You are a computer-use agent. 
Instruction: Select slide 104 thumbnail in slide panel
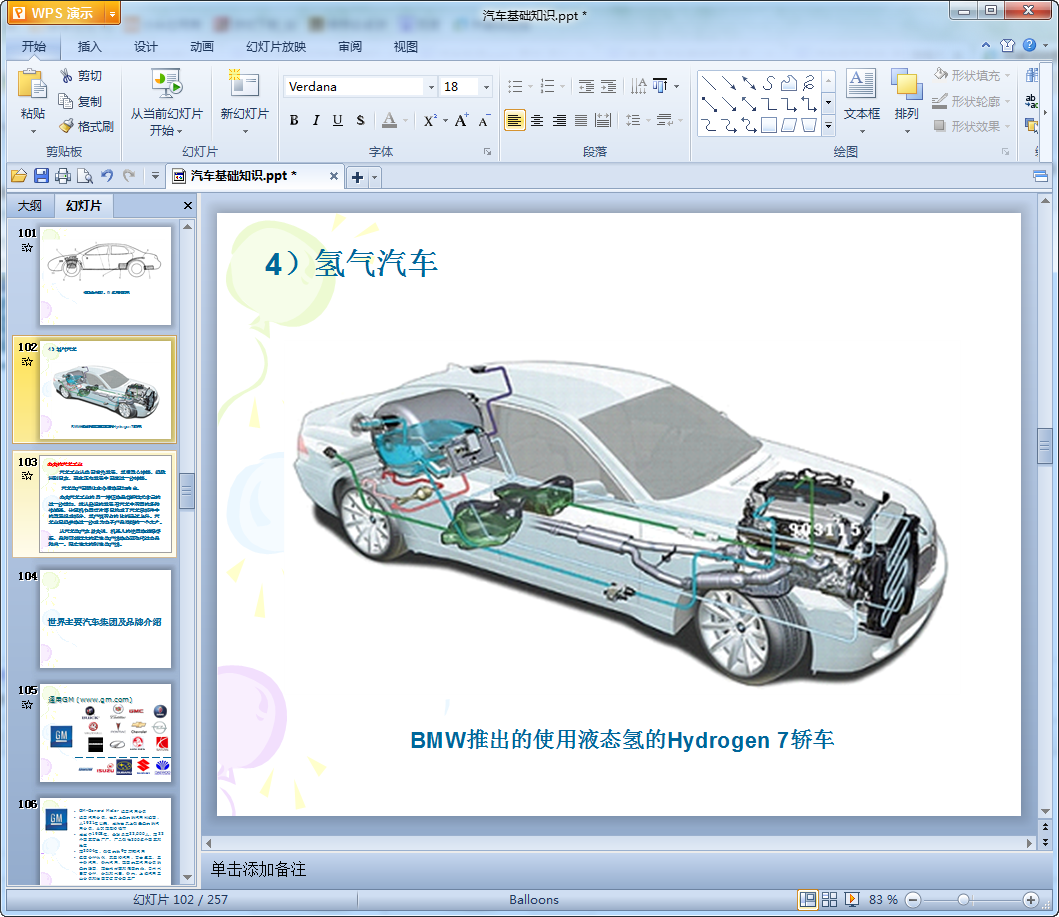coord(105,619)
